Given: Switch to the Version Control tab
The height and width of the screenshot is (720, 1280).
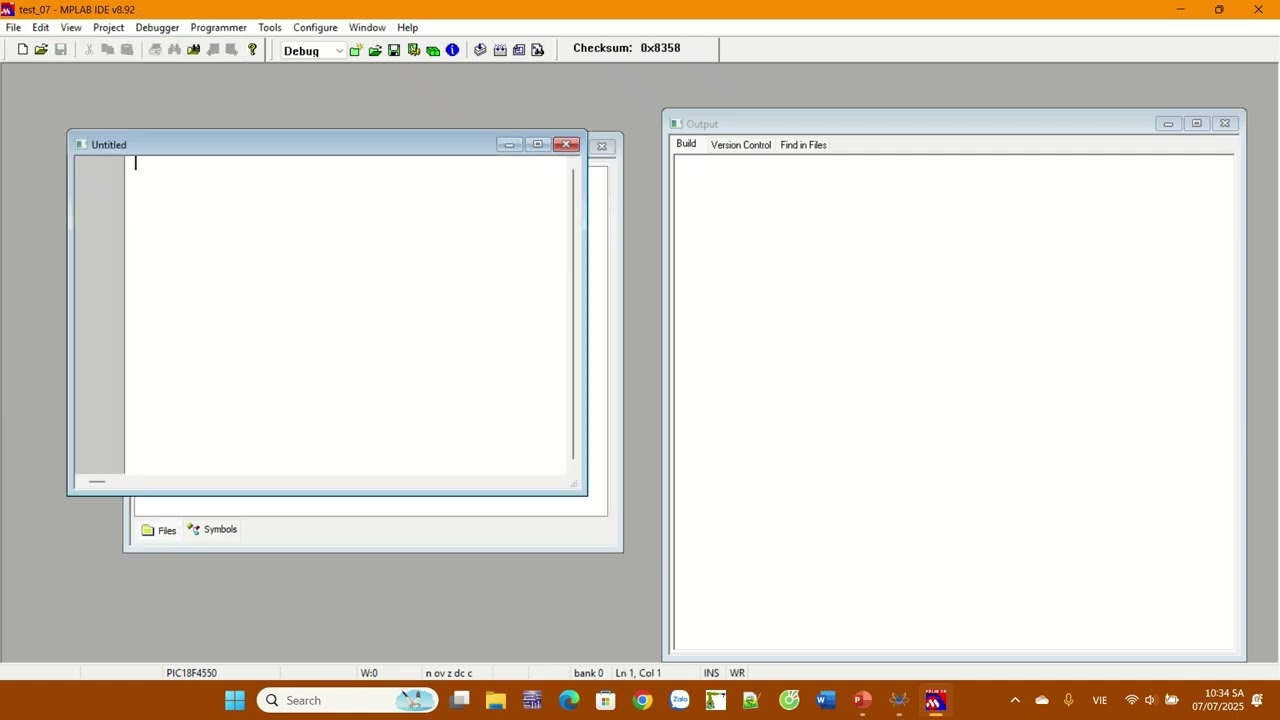Looking at the screenshot, I should pos(741,145).
